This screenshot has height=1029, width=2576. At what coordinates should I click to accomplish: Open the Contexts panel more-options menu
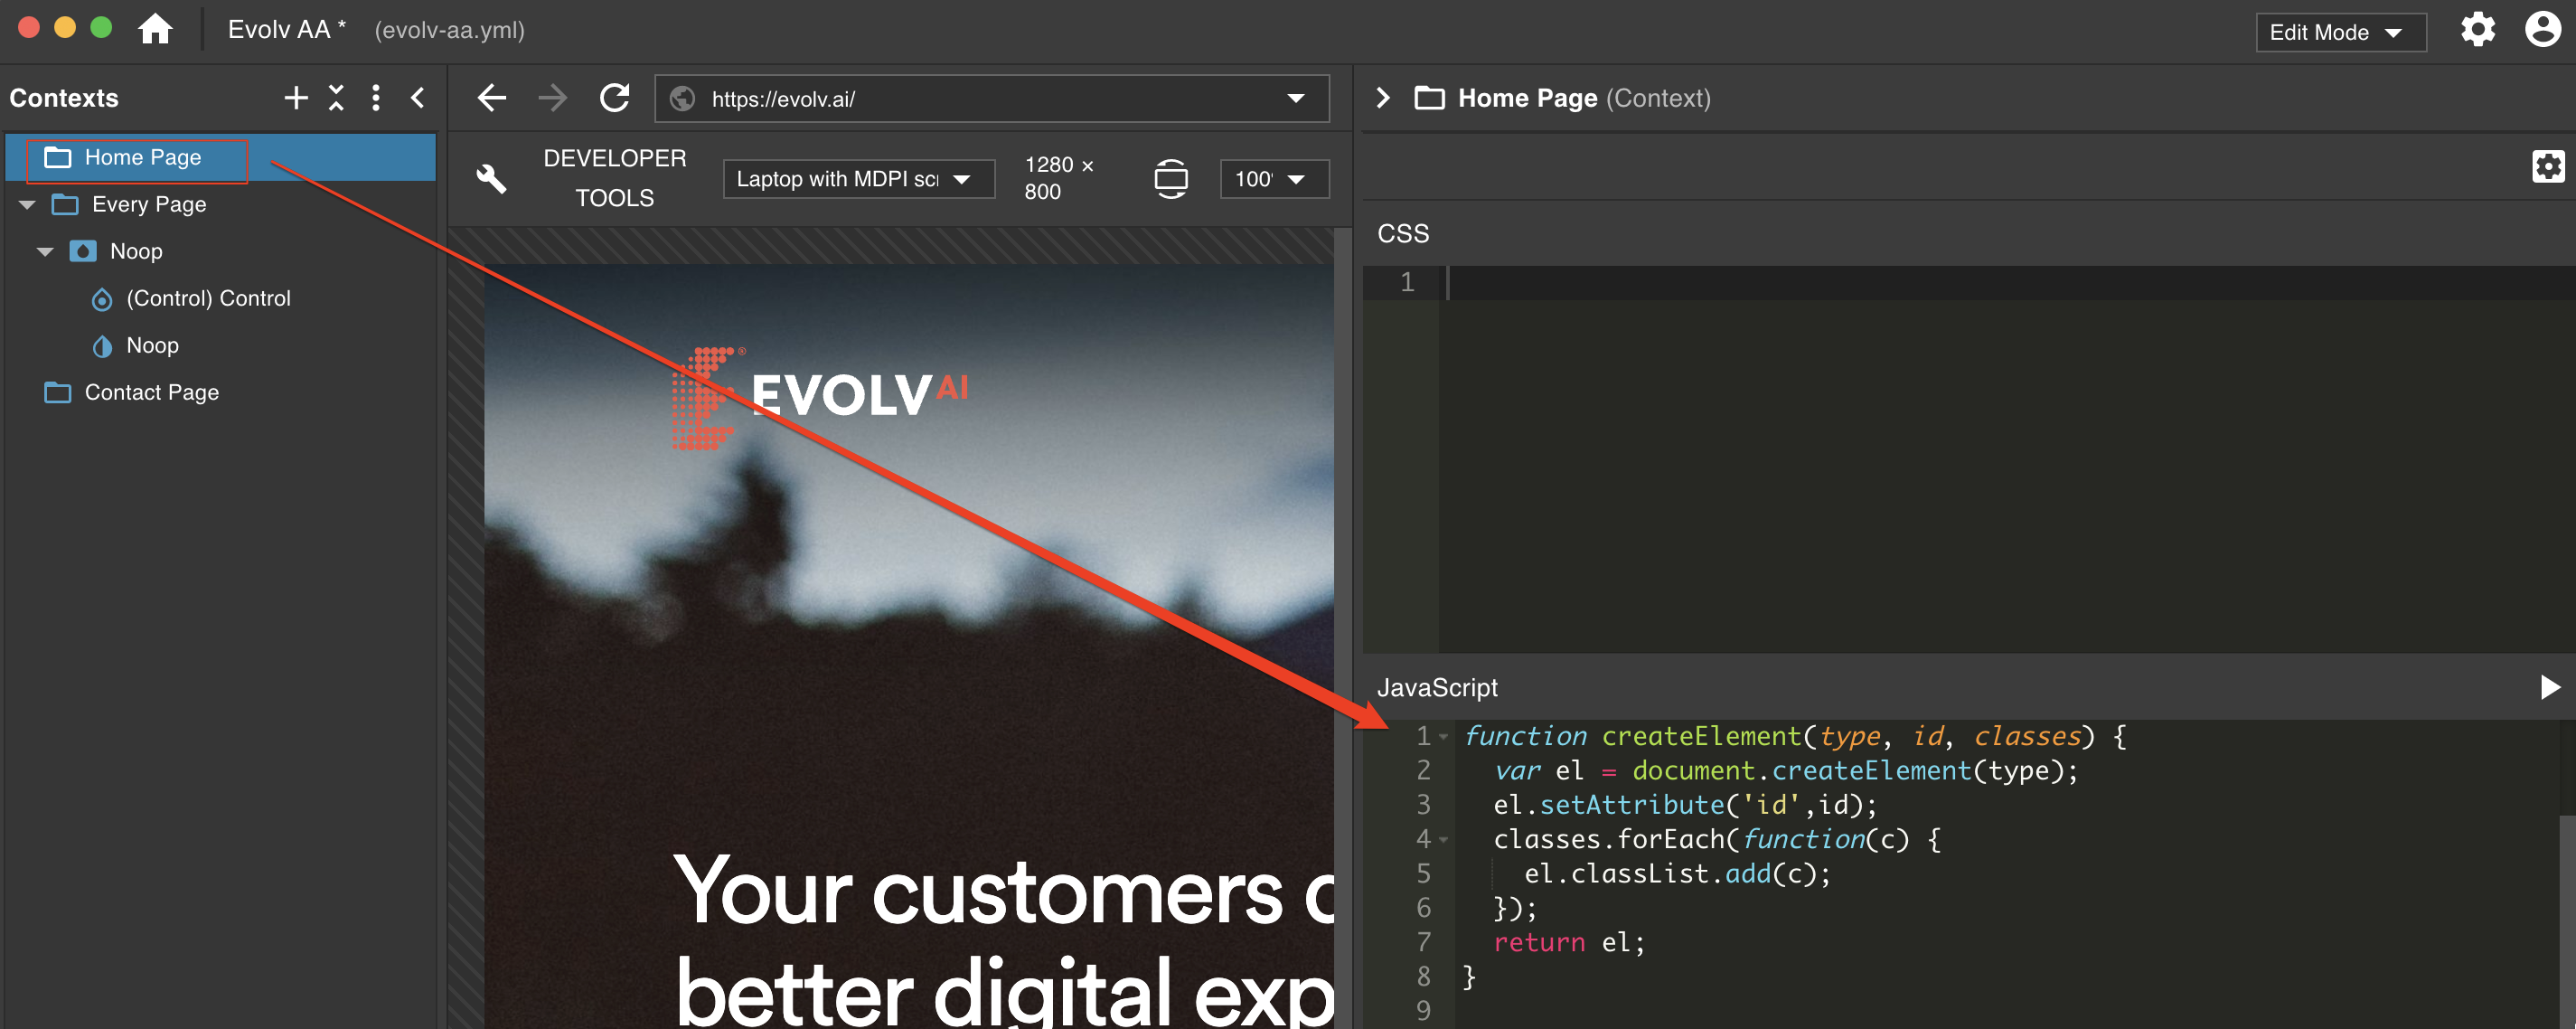(x=376, y=98)
